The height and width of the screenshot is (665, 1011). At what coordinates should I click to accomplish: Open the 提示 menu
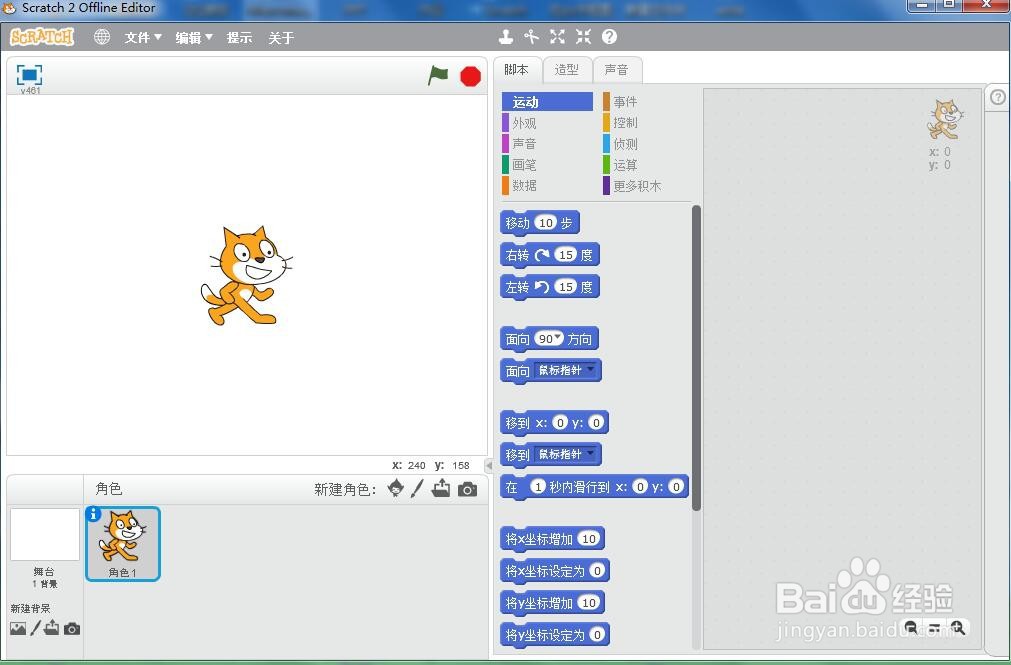(239, 37)
